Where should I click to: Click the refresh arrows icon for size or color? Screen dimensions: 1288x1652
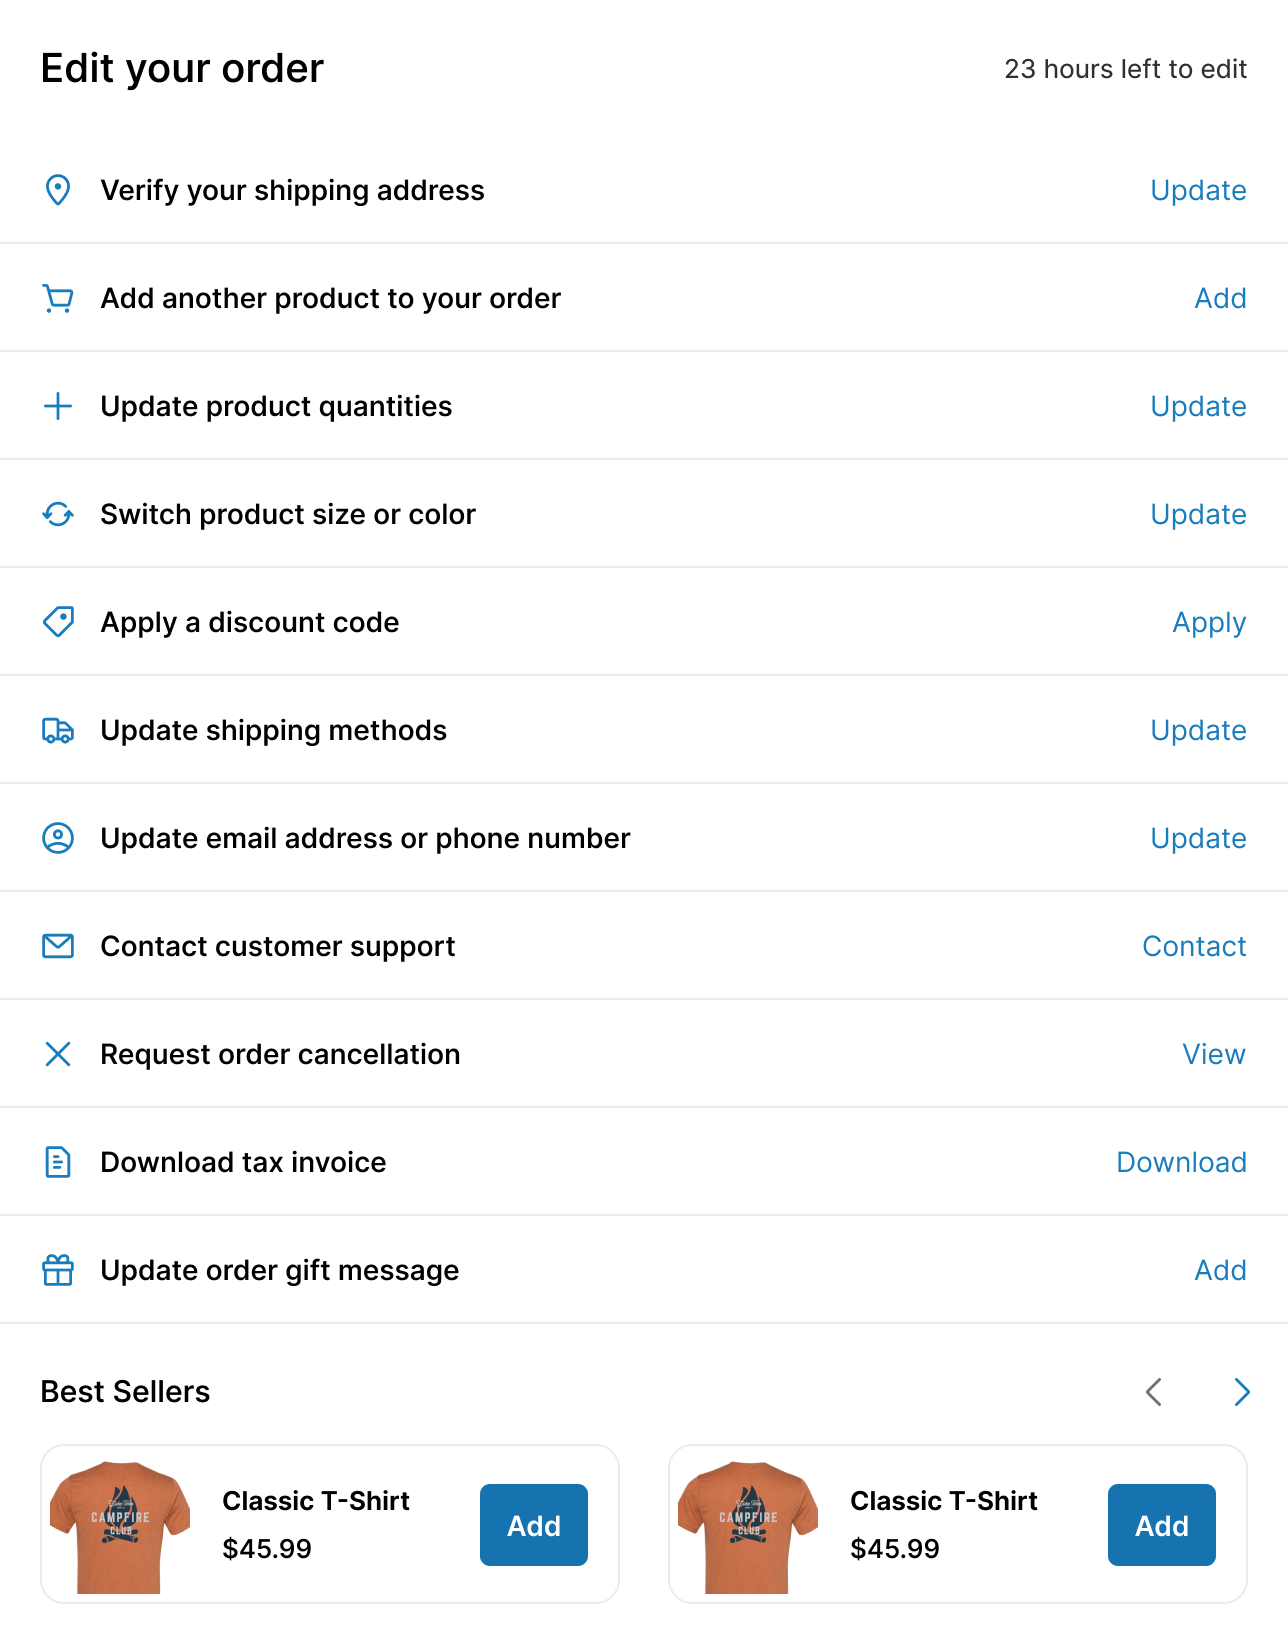[x=58, y=514]
